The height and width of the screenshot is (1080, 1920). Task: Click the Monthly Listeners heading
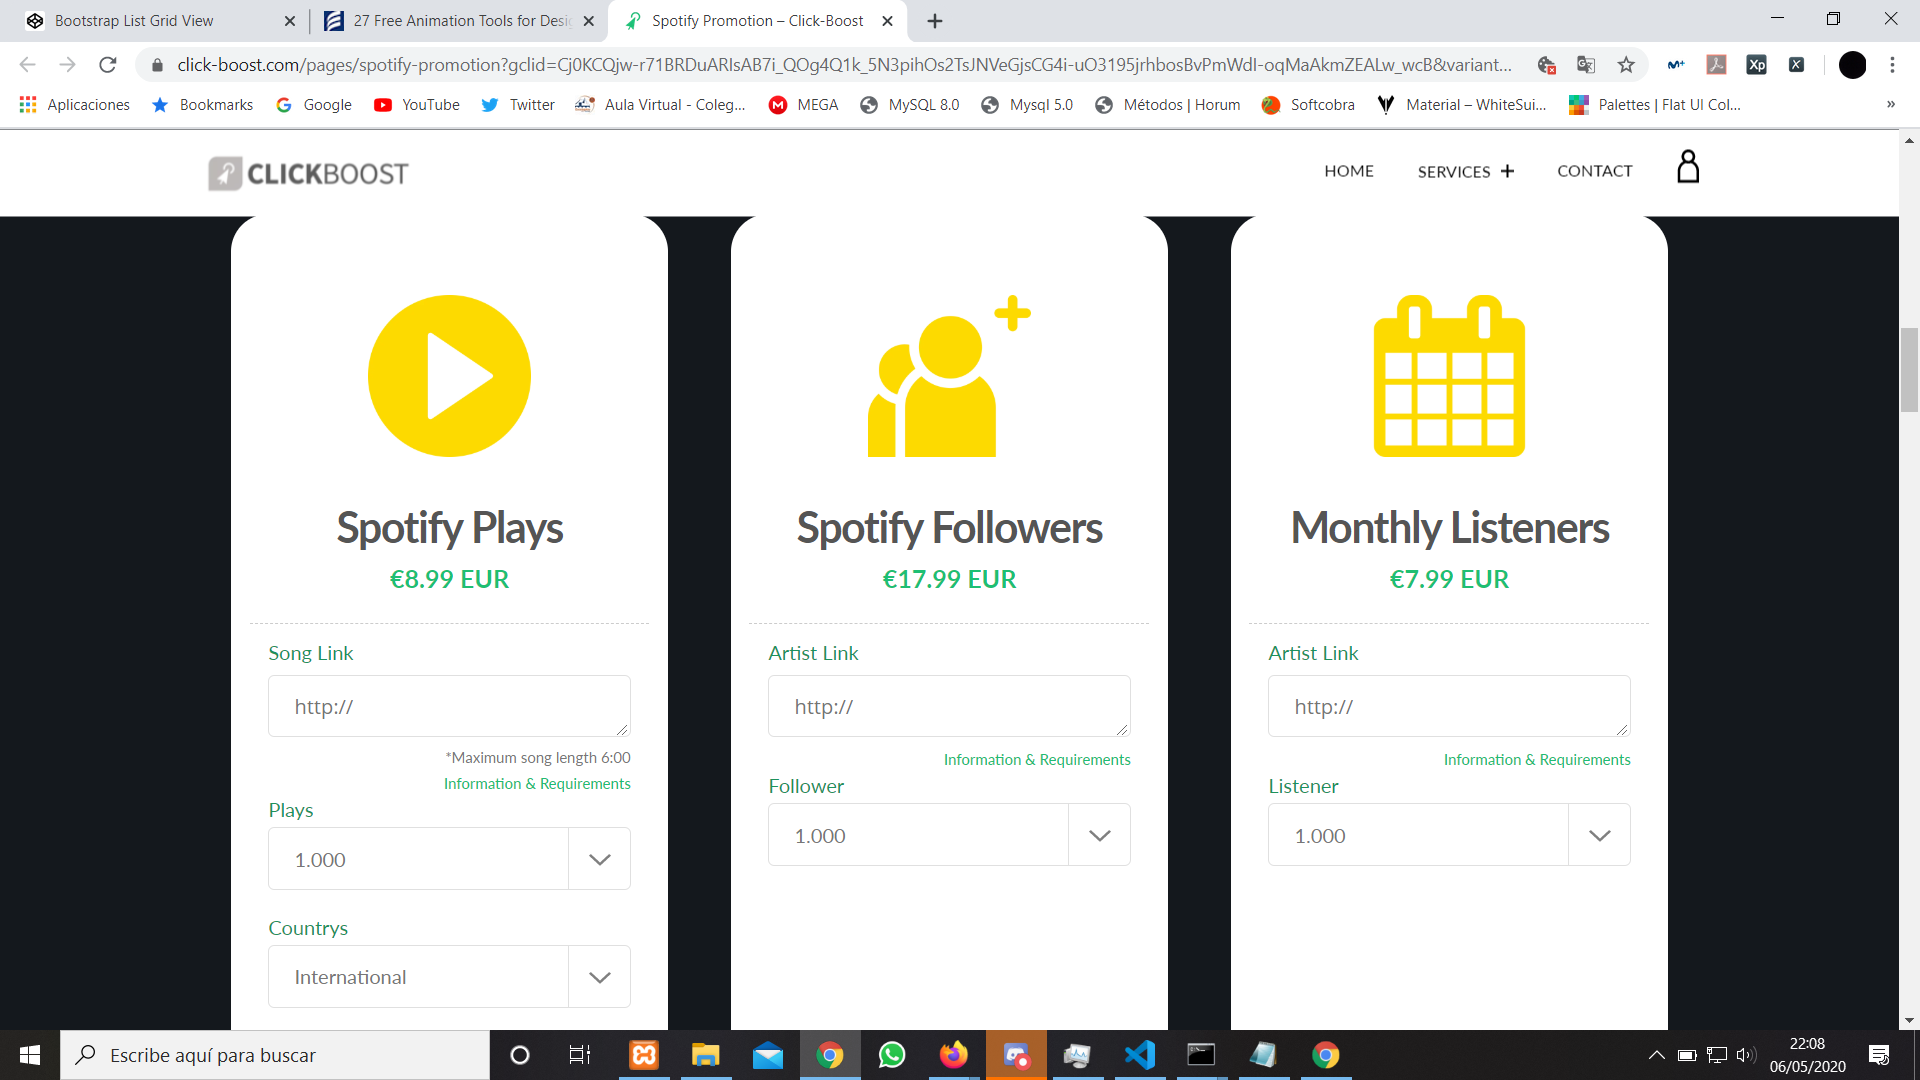click(1449, 528)
